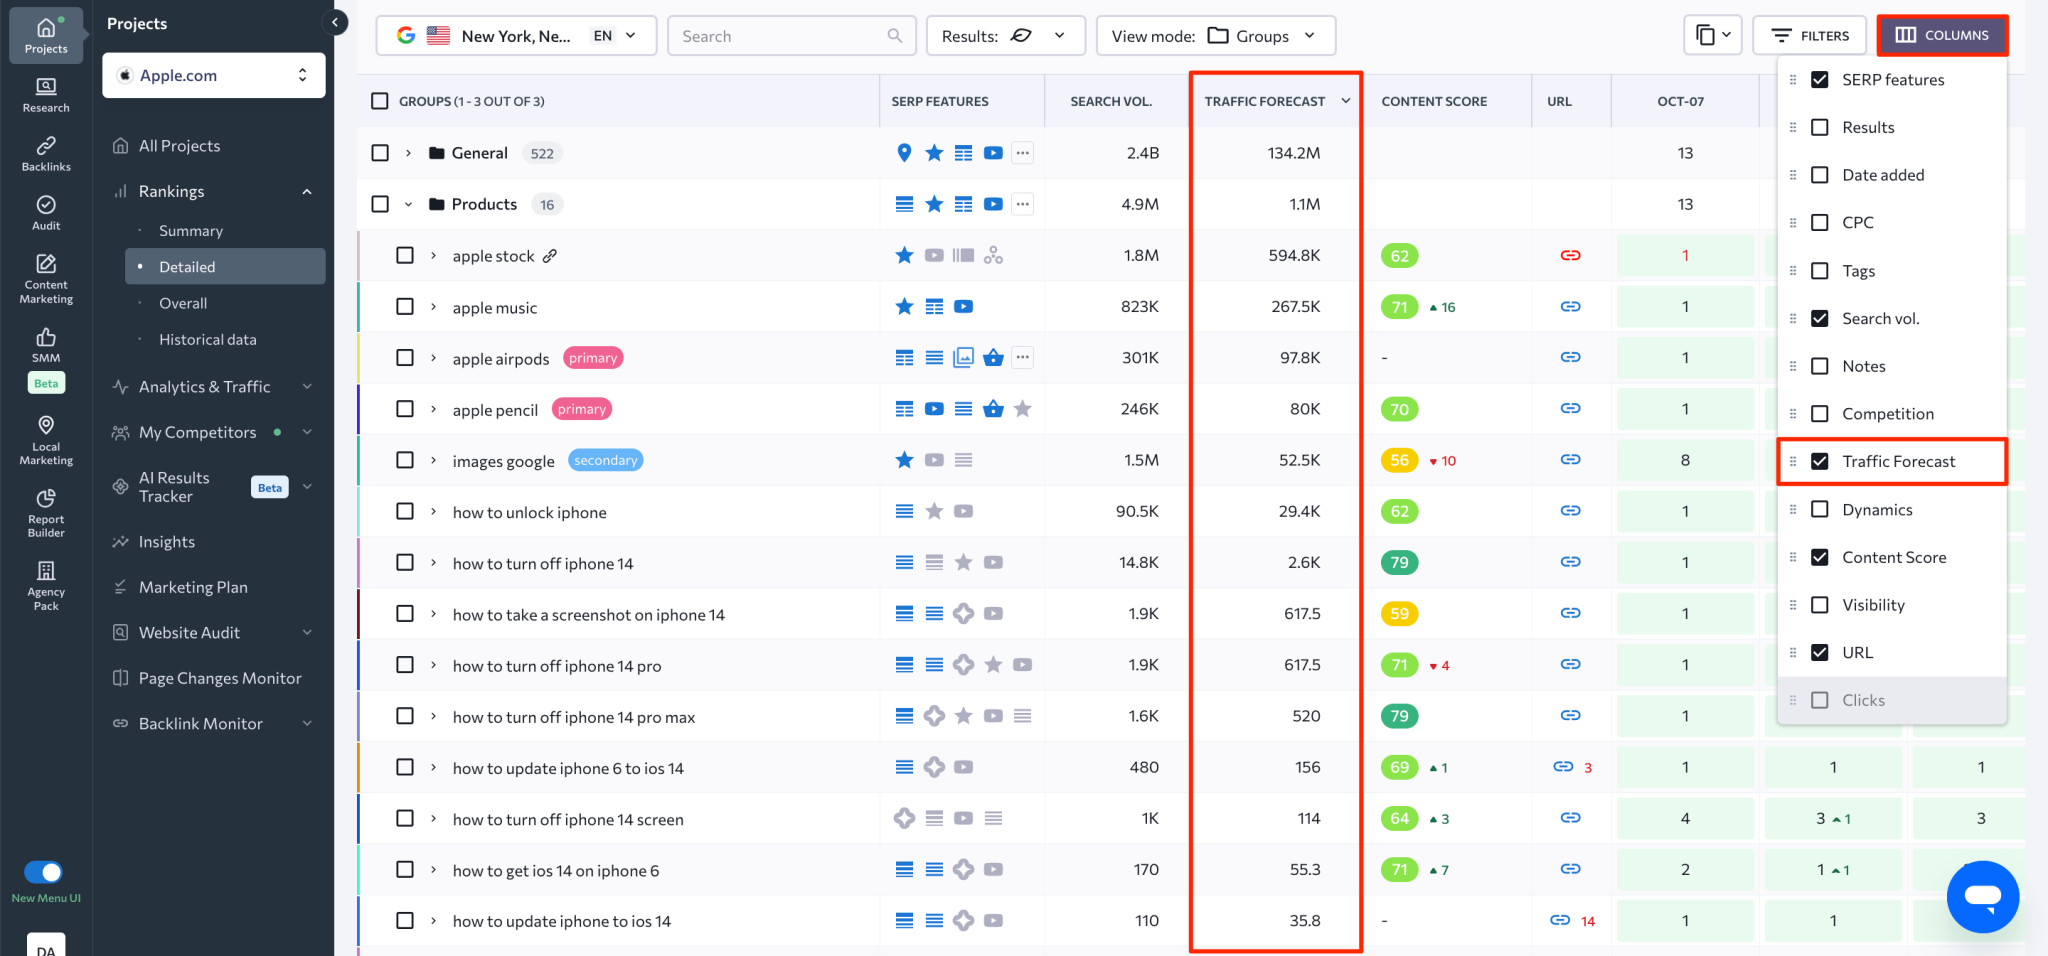Expand the General group
2048x956 pixels.
click(x=408, y=153)
